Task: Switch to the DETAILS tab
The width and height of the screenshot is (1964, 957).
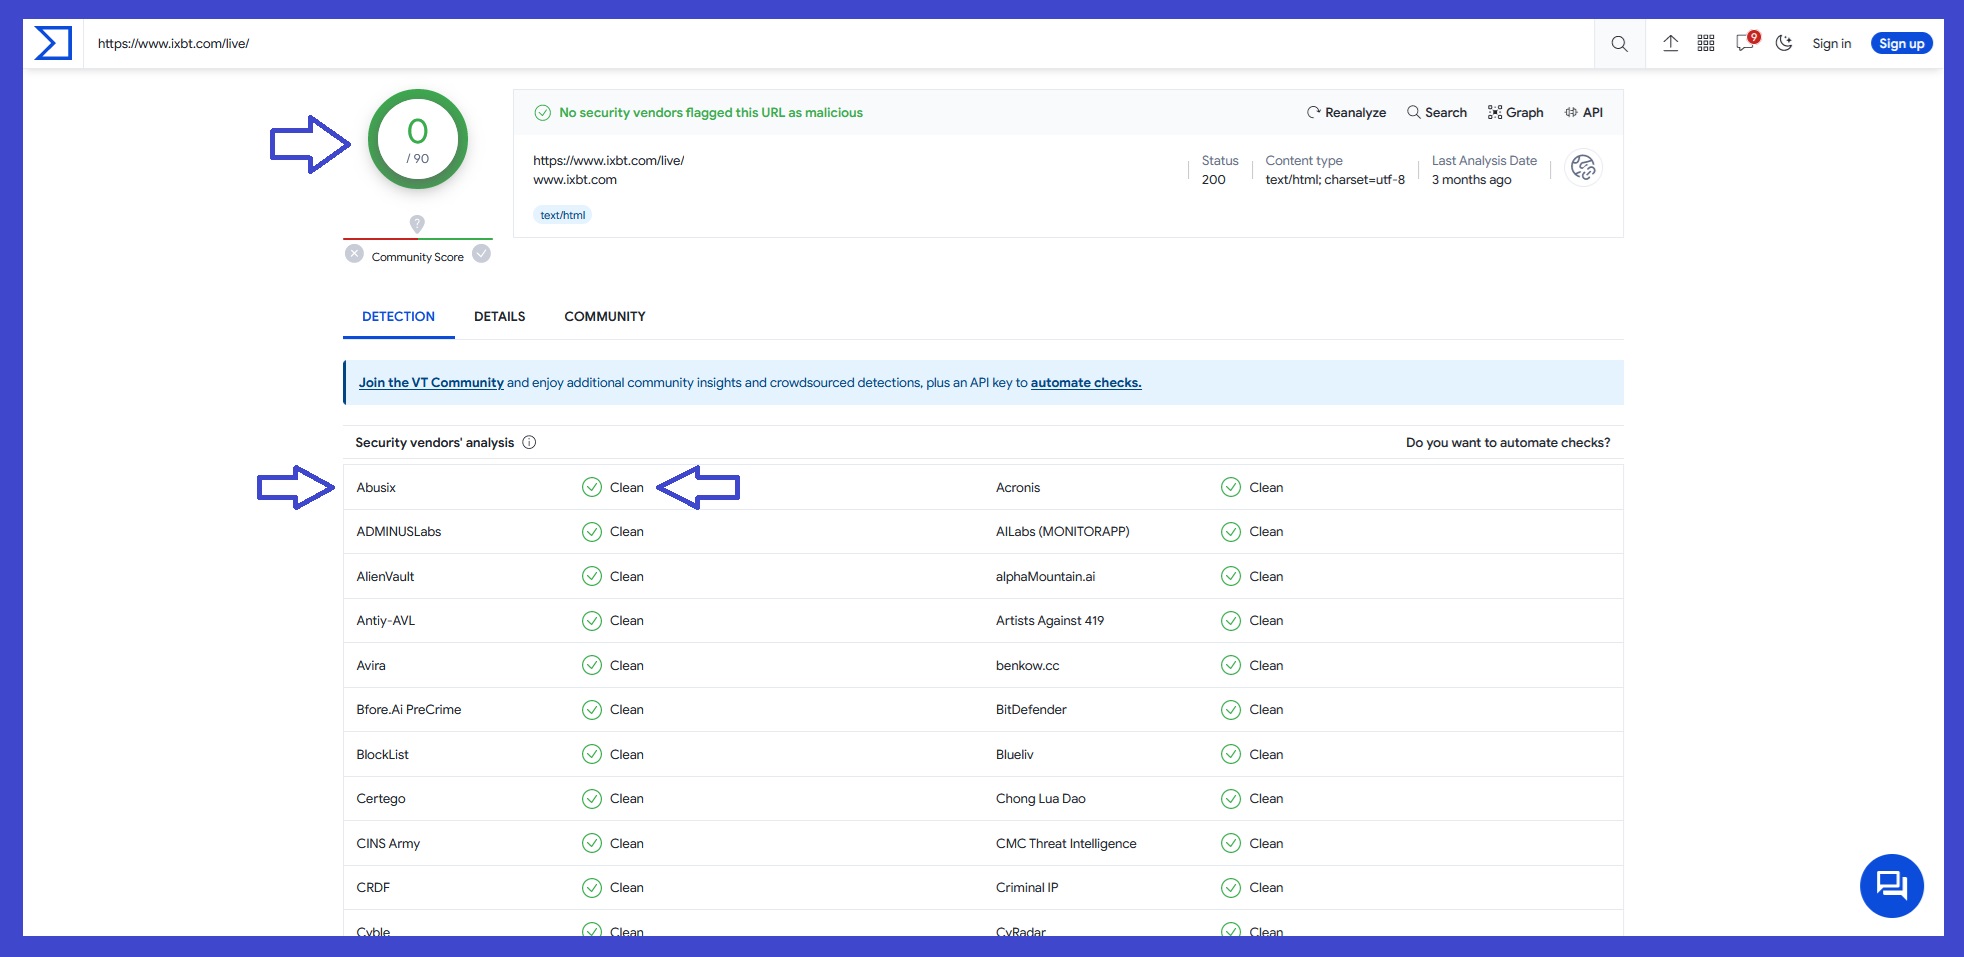Action: point(499,316)
